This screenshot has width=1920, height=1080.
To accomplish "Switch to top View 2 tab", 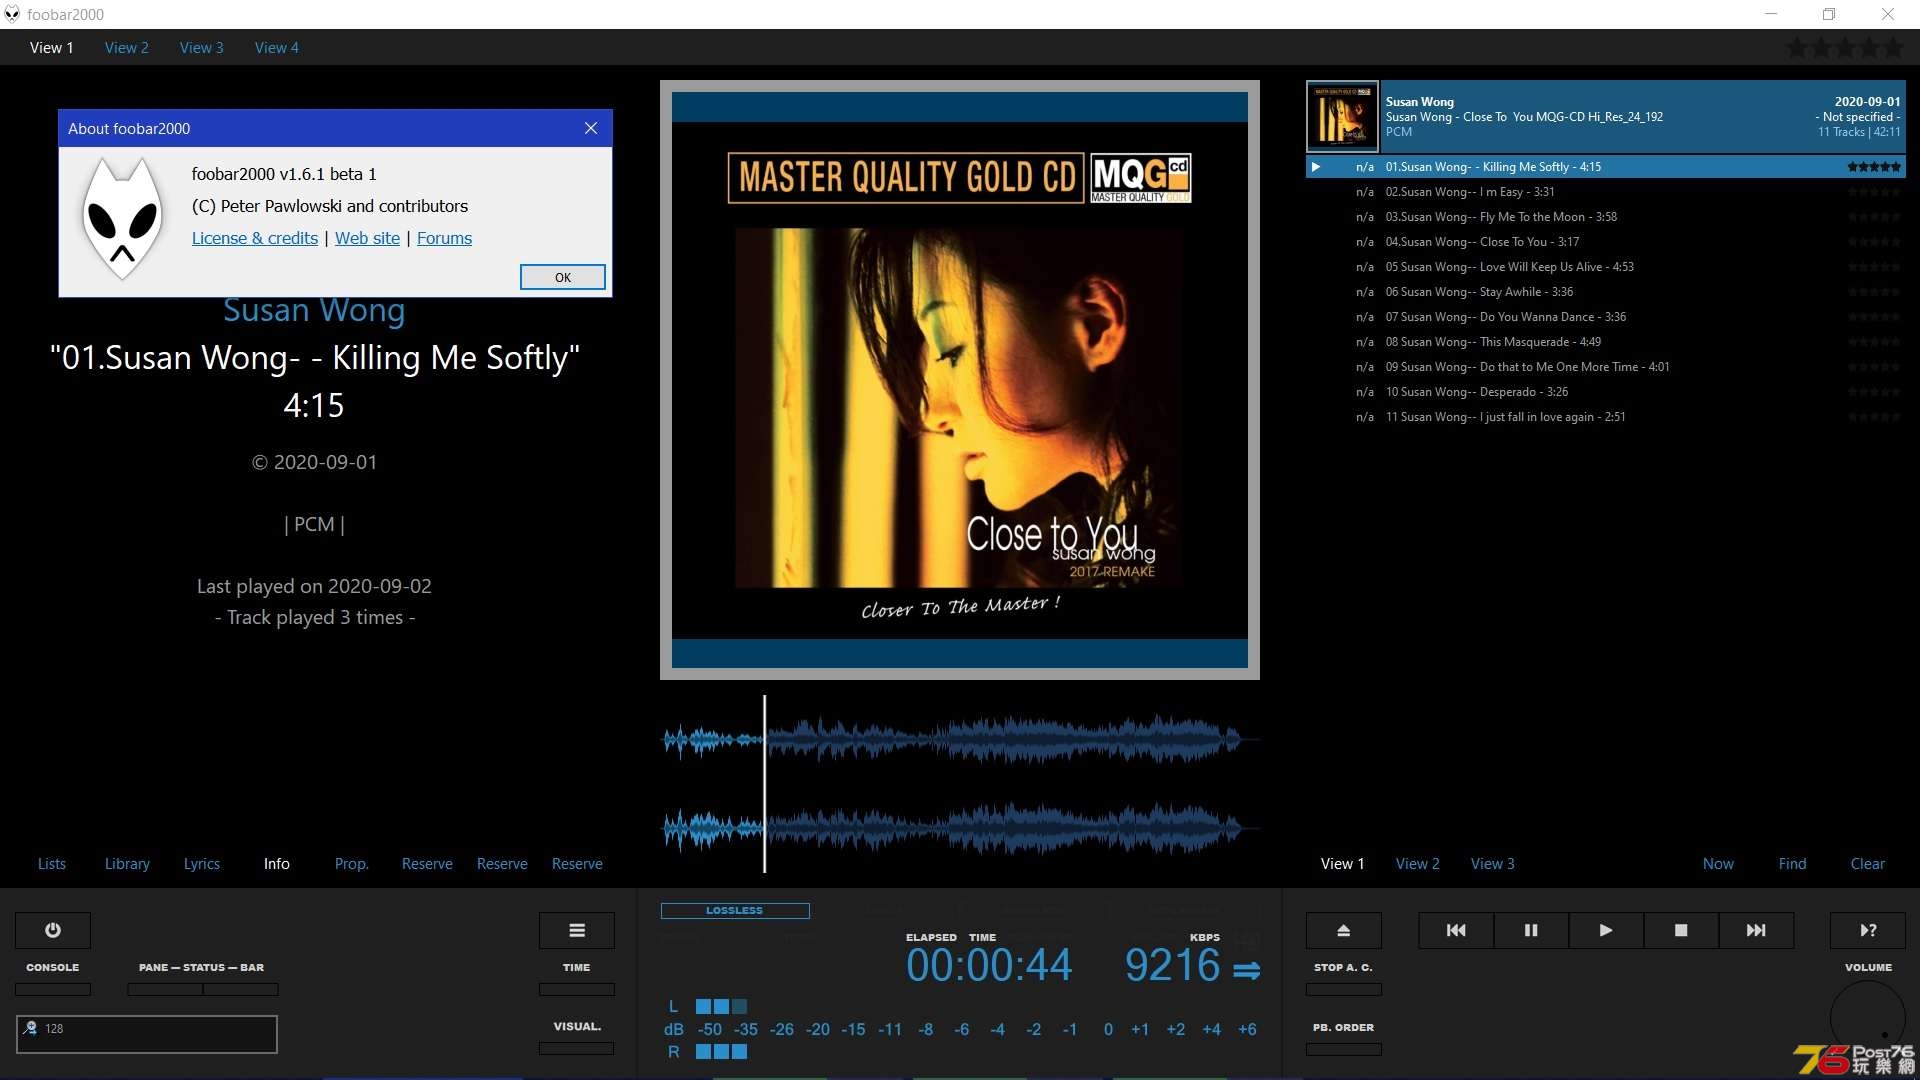I will pos(127,48).
